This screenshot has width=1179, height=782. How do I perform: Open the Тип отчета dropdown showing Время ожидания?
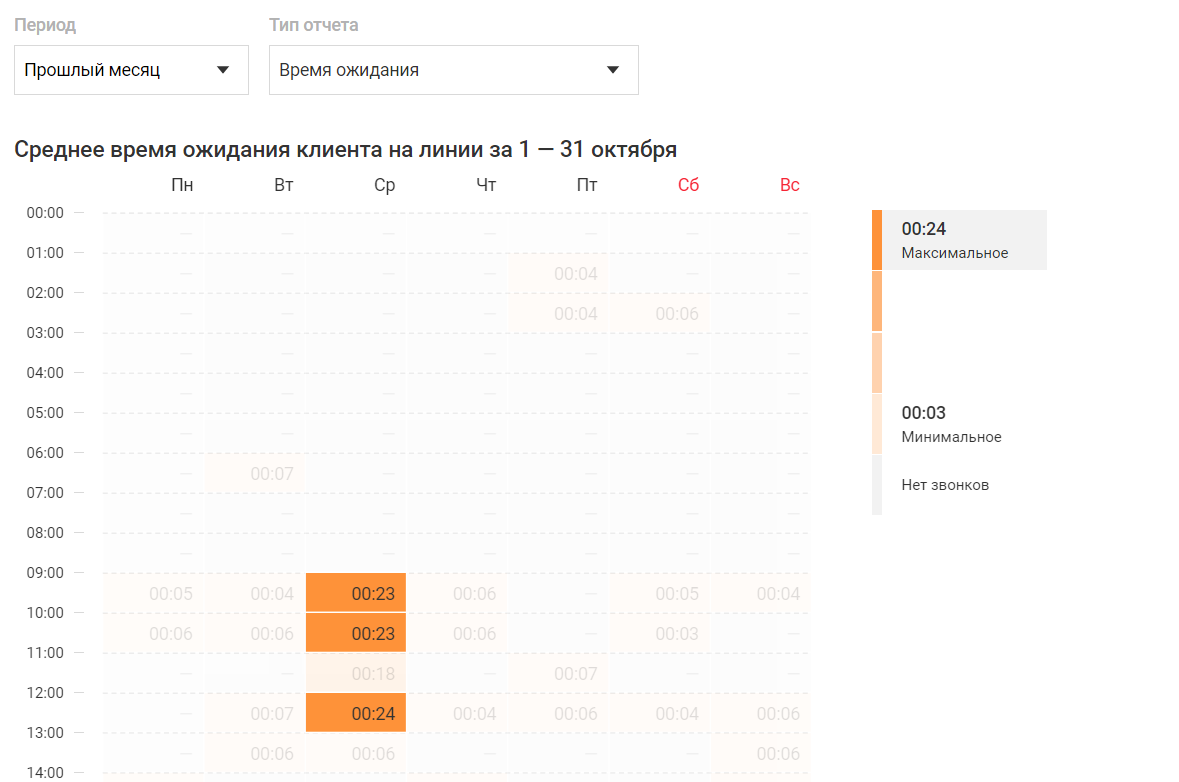[453, 70]
